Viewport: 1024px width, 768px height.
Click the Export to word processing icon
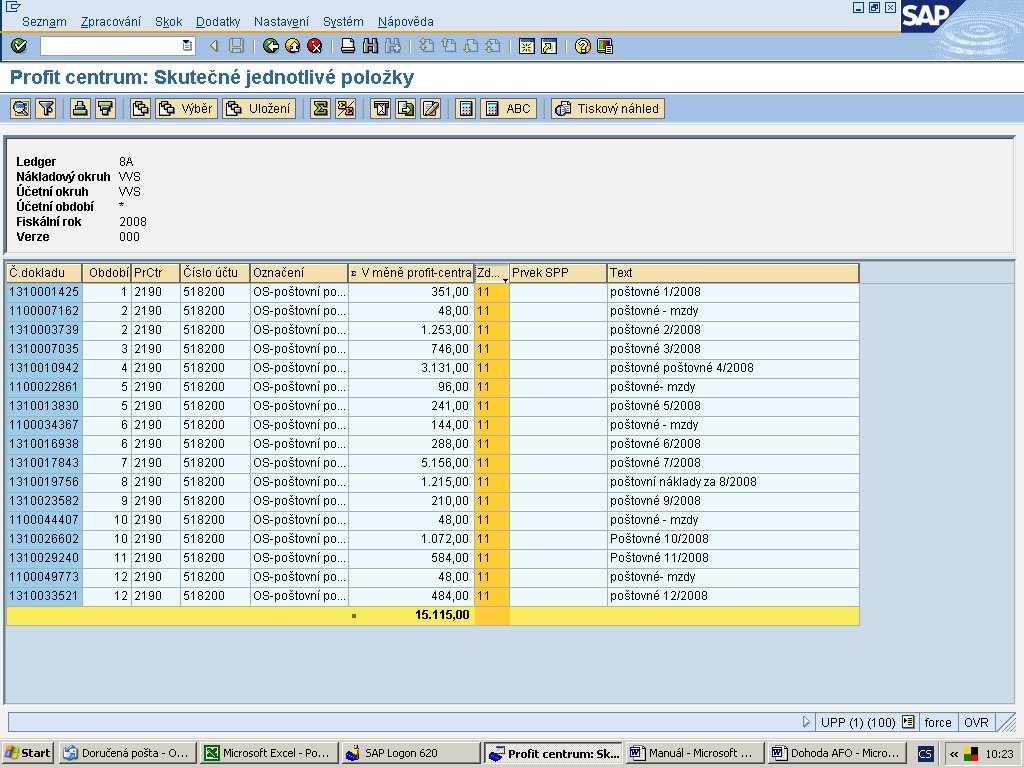click(x=381, y=108)
